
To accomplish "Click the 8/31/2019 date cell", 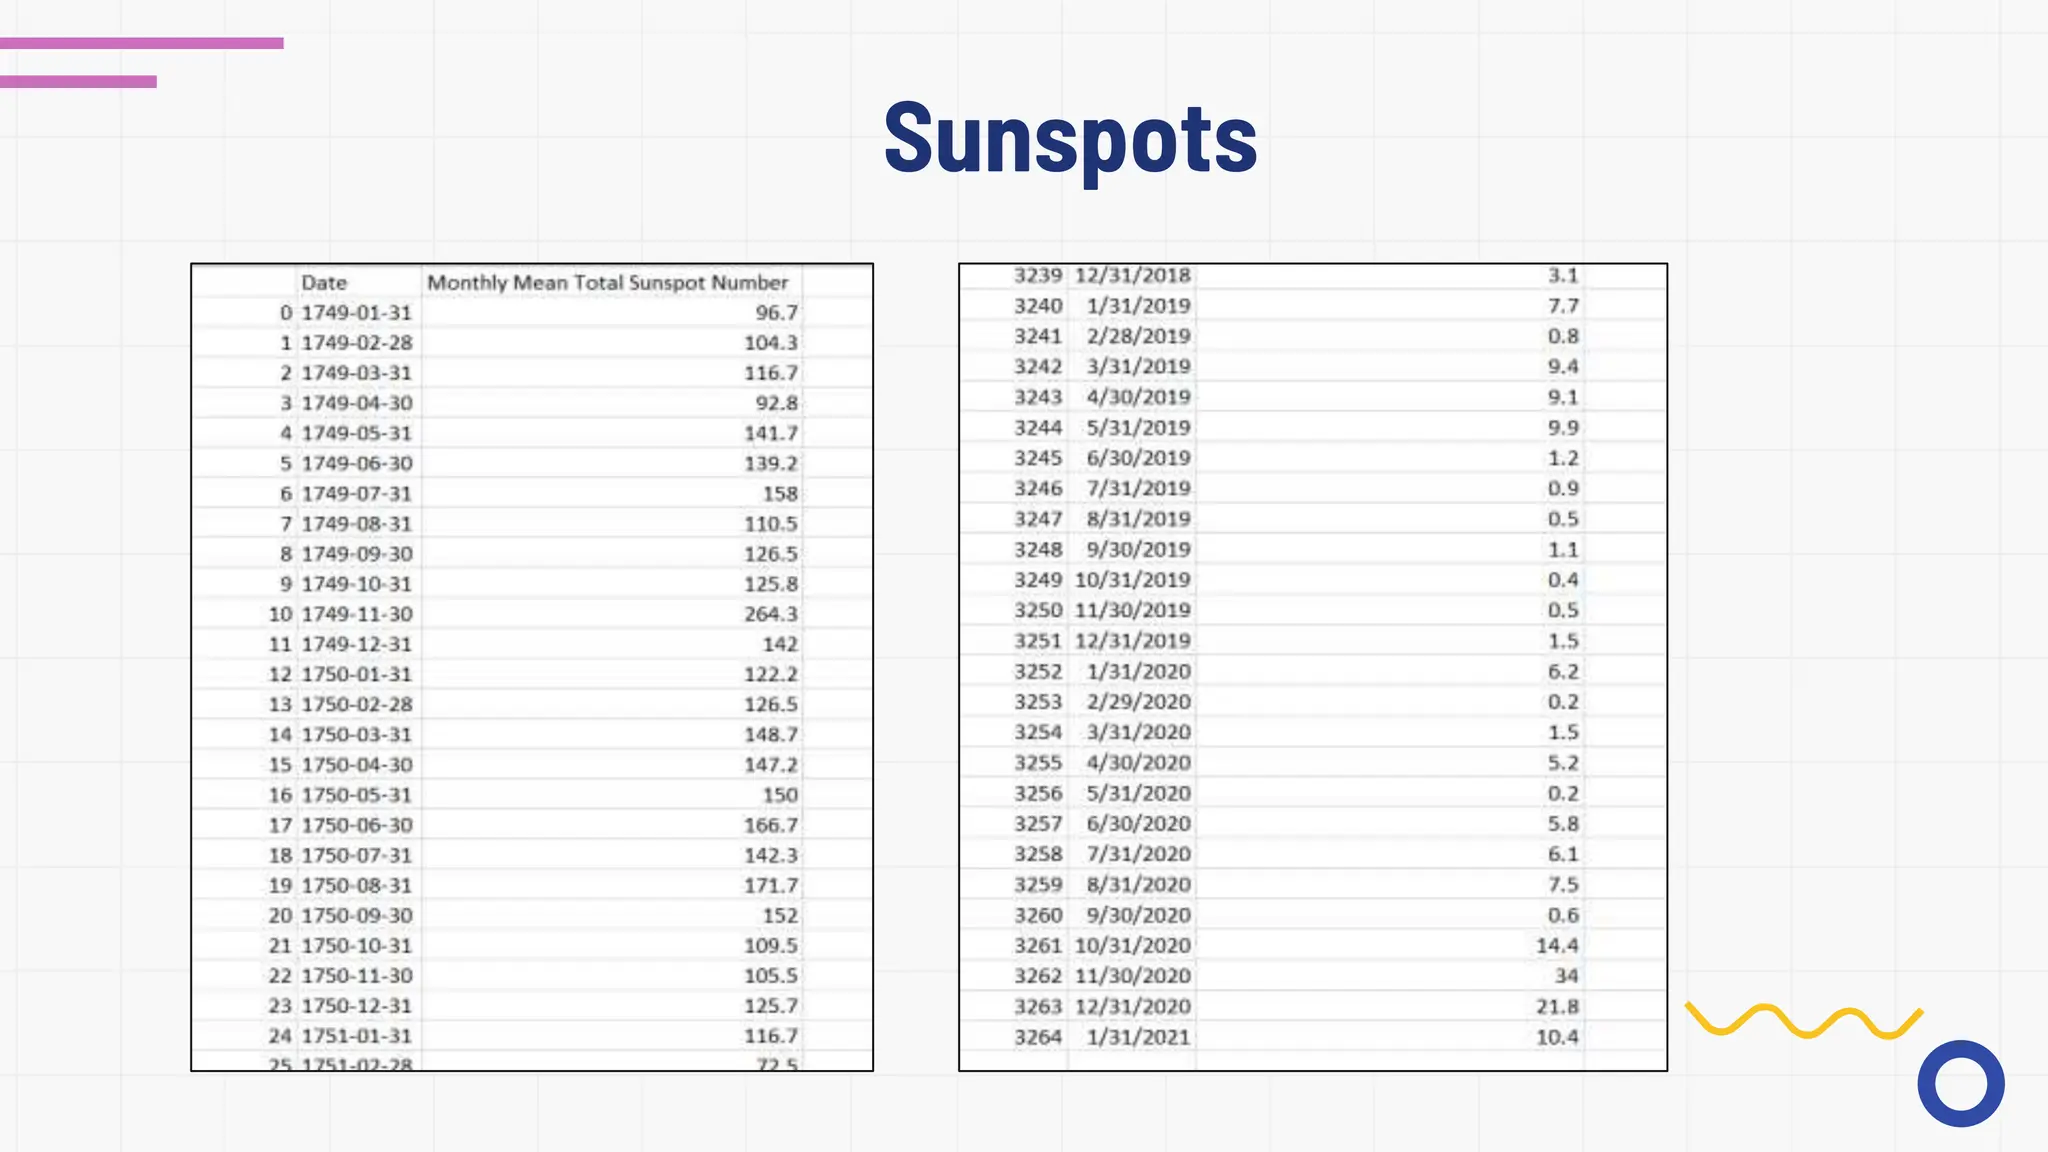I will click(x=1139, y=519).
